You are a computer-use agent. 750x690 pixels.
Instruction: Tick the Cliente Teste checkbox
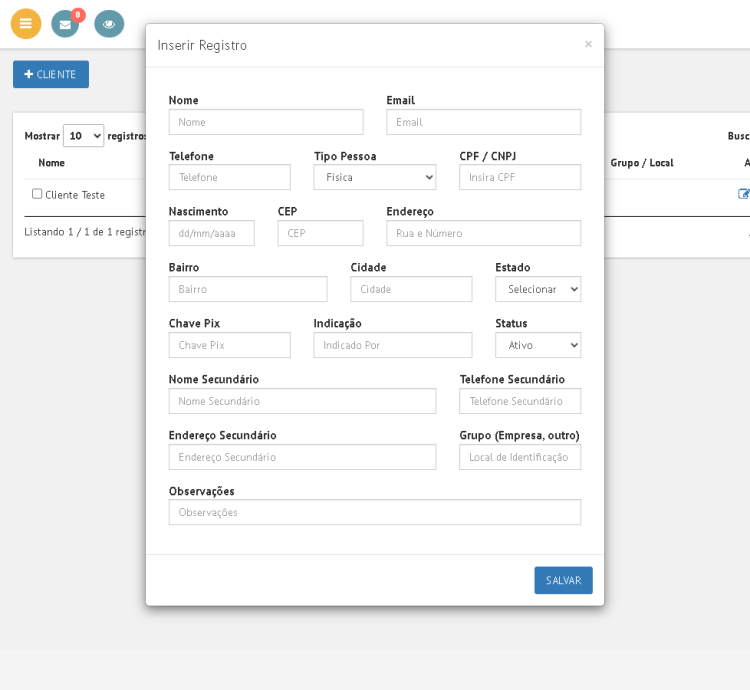tap(37, 194)
